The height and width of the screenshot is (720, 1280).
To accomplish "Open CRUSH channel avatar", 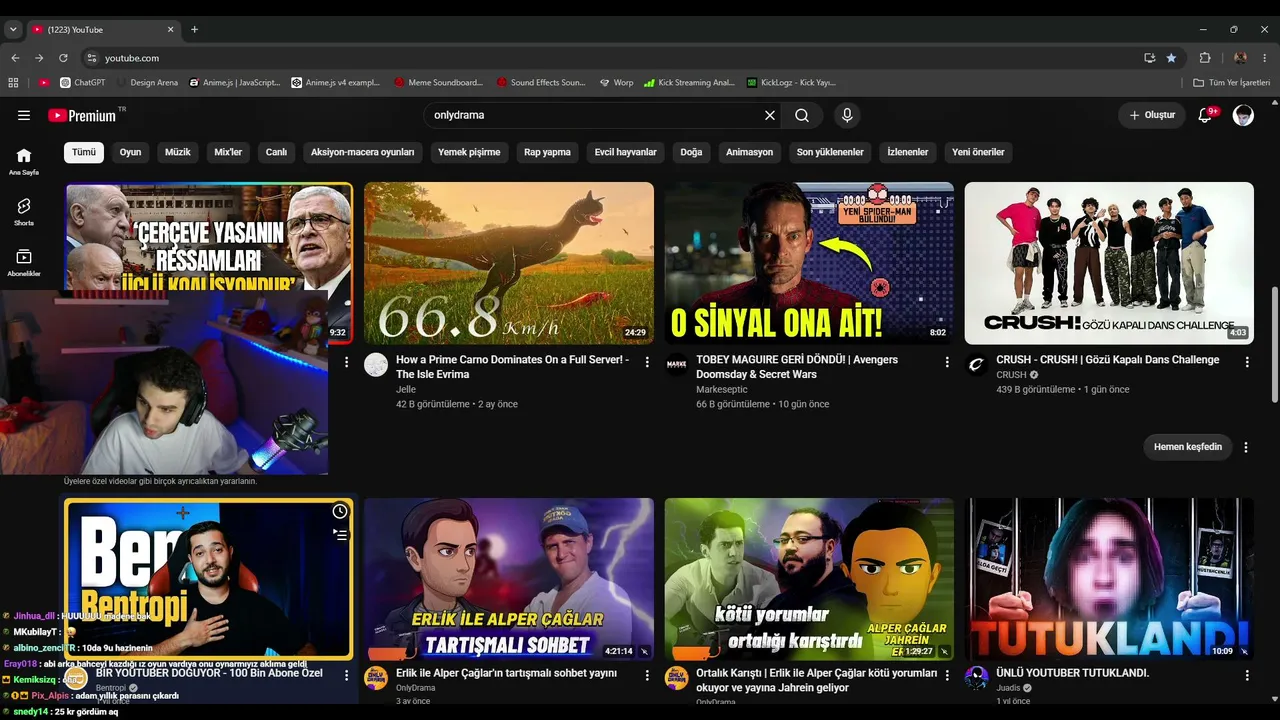I will coord(976,364).
